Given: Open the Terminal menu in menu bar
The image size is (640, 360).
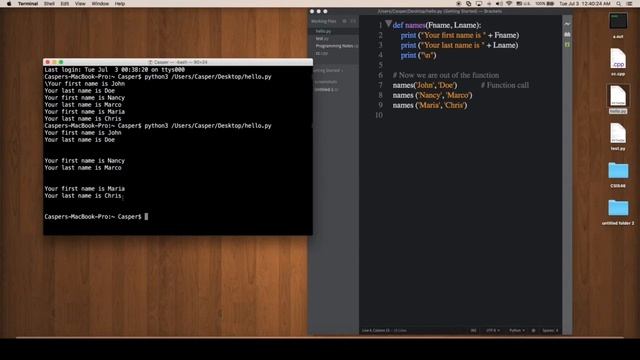Looking at the screenshot, I should tap(28, 4).
